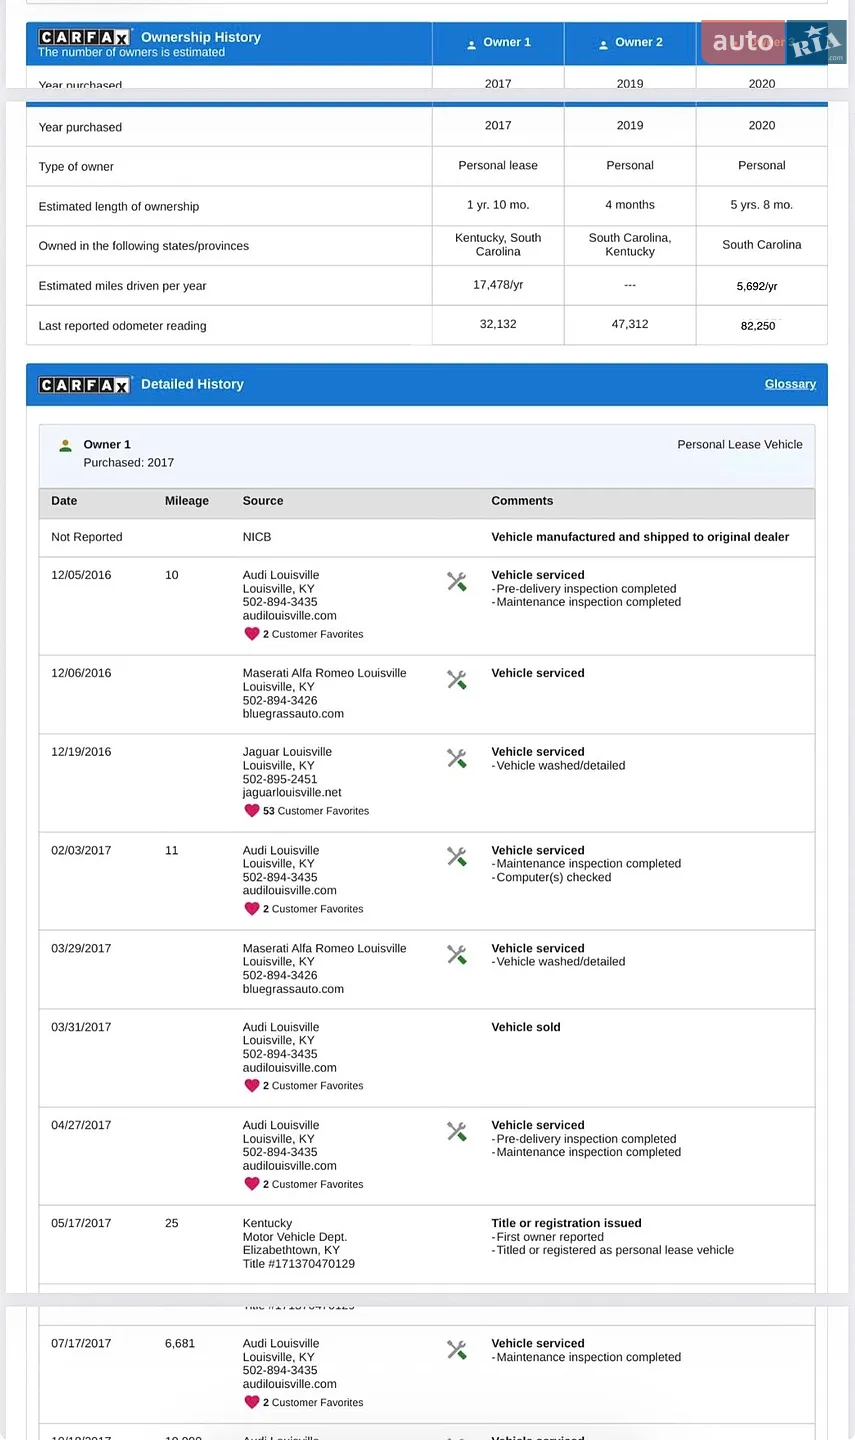Click the Mileage column header
The image size is (855, 1440).
click(x=187, y=501)
